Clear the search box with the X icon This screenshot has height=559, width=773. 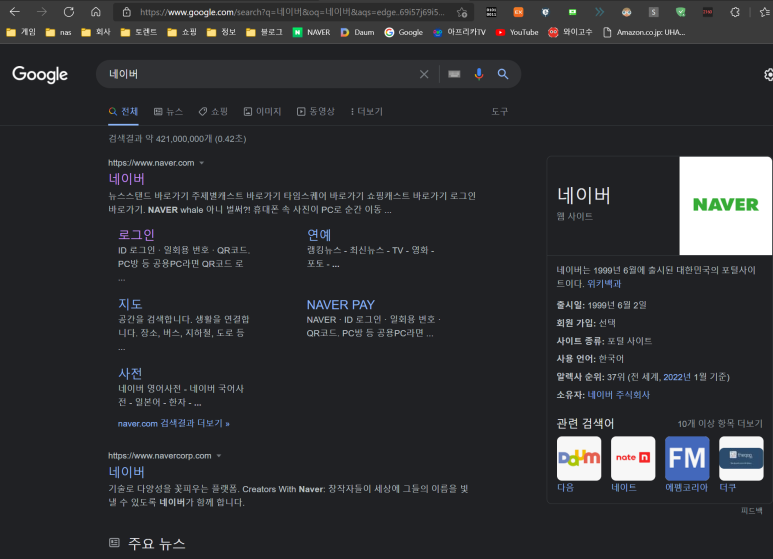pyautogui.click(x=424, y=74)
